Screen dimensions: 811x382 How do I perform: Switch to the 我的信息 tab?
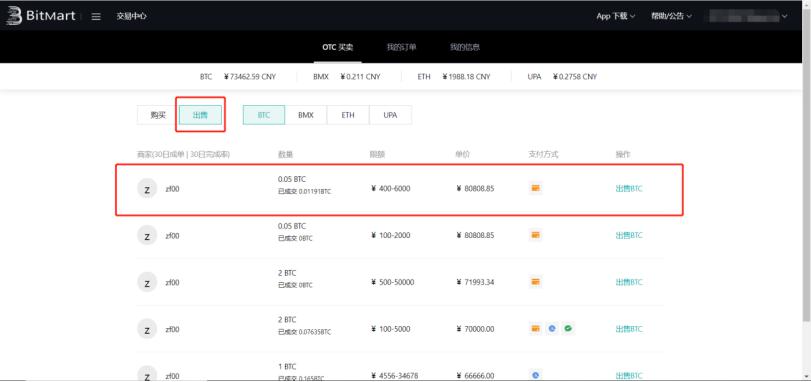464,47
